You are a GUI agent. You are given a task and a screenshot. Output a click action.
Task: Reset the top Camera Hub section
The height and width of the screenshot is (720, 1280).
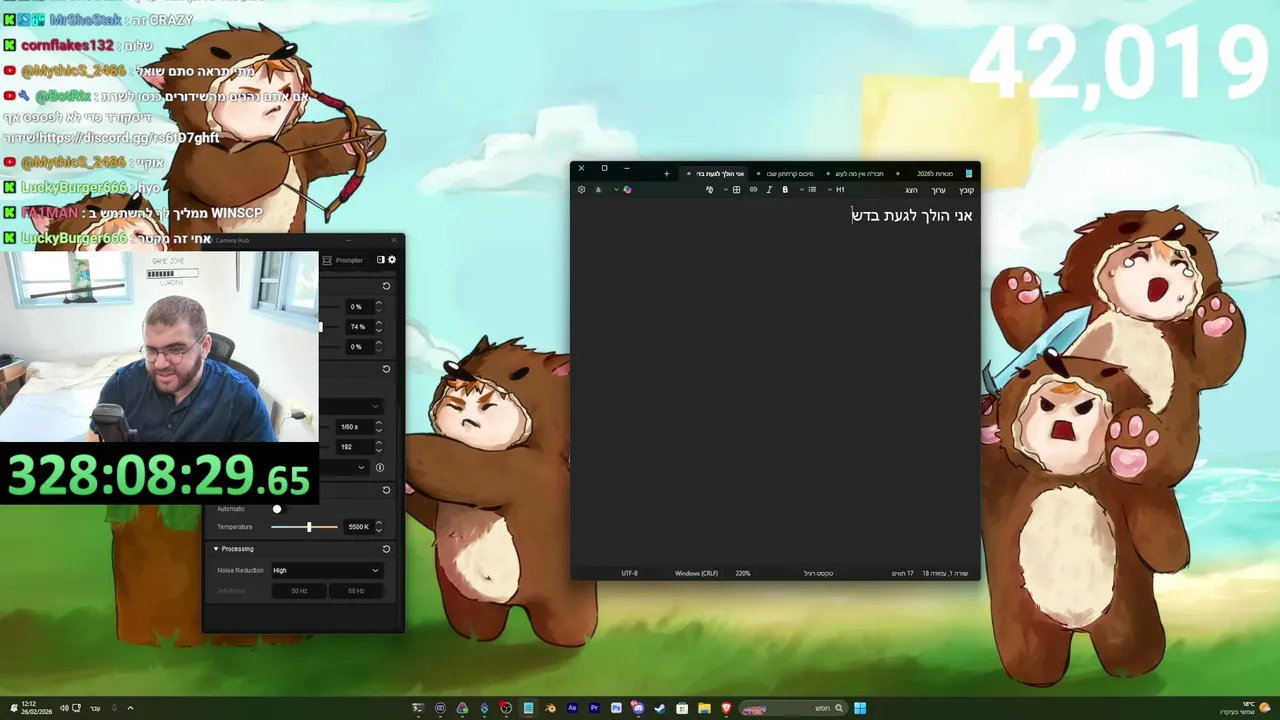tap(386, 286)
